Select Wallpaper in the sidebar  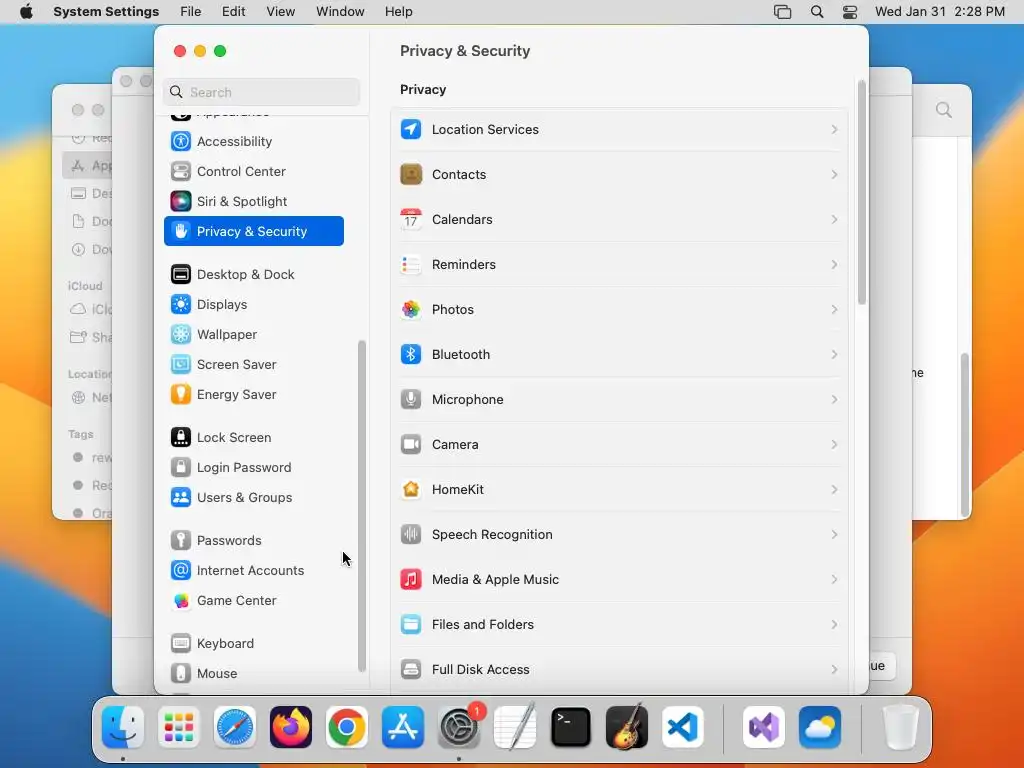point(254,334)
